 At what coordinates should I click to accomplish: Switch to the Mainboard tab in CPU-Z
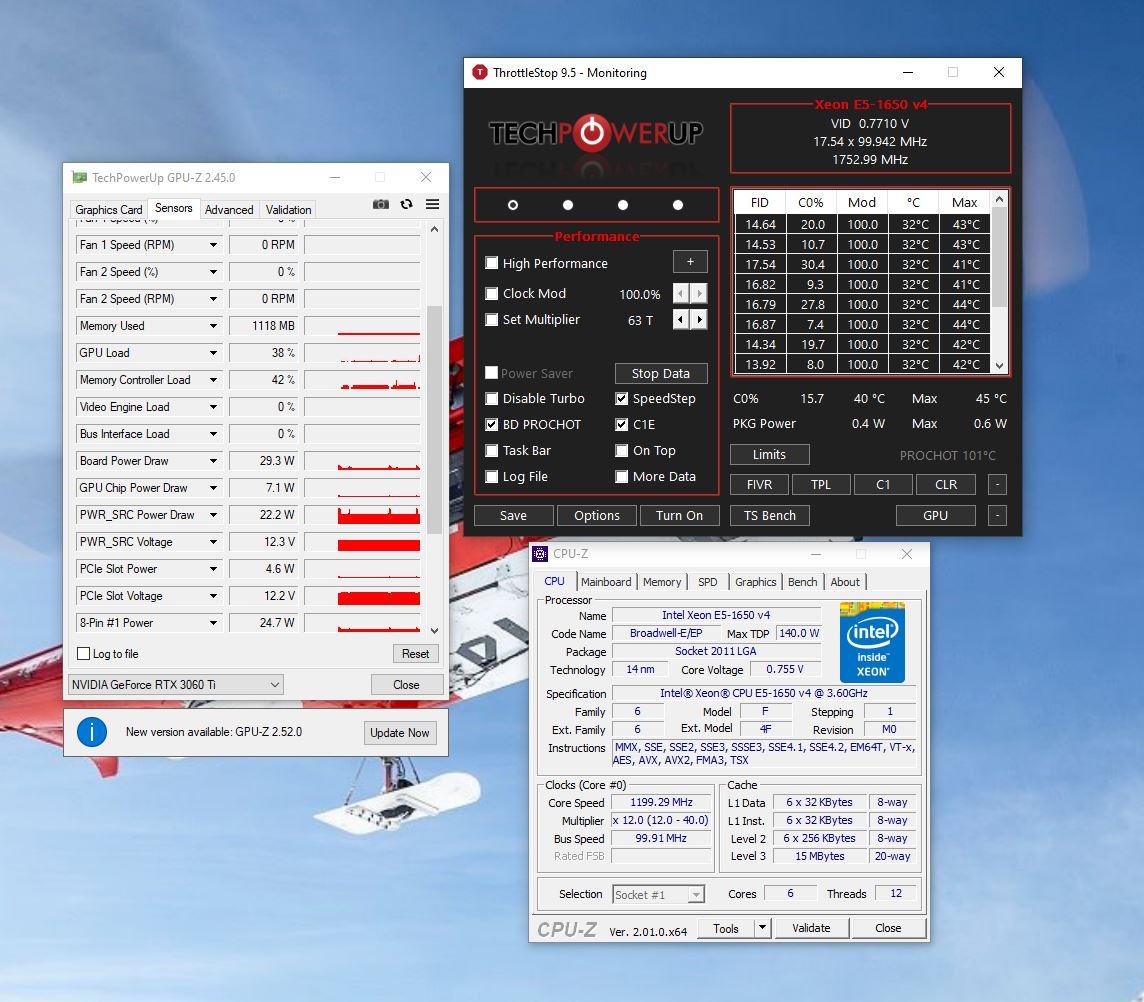[x=606, y=582]
